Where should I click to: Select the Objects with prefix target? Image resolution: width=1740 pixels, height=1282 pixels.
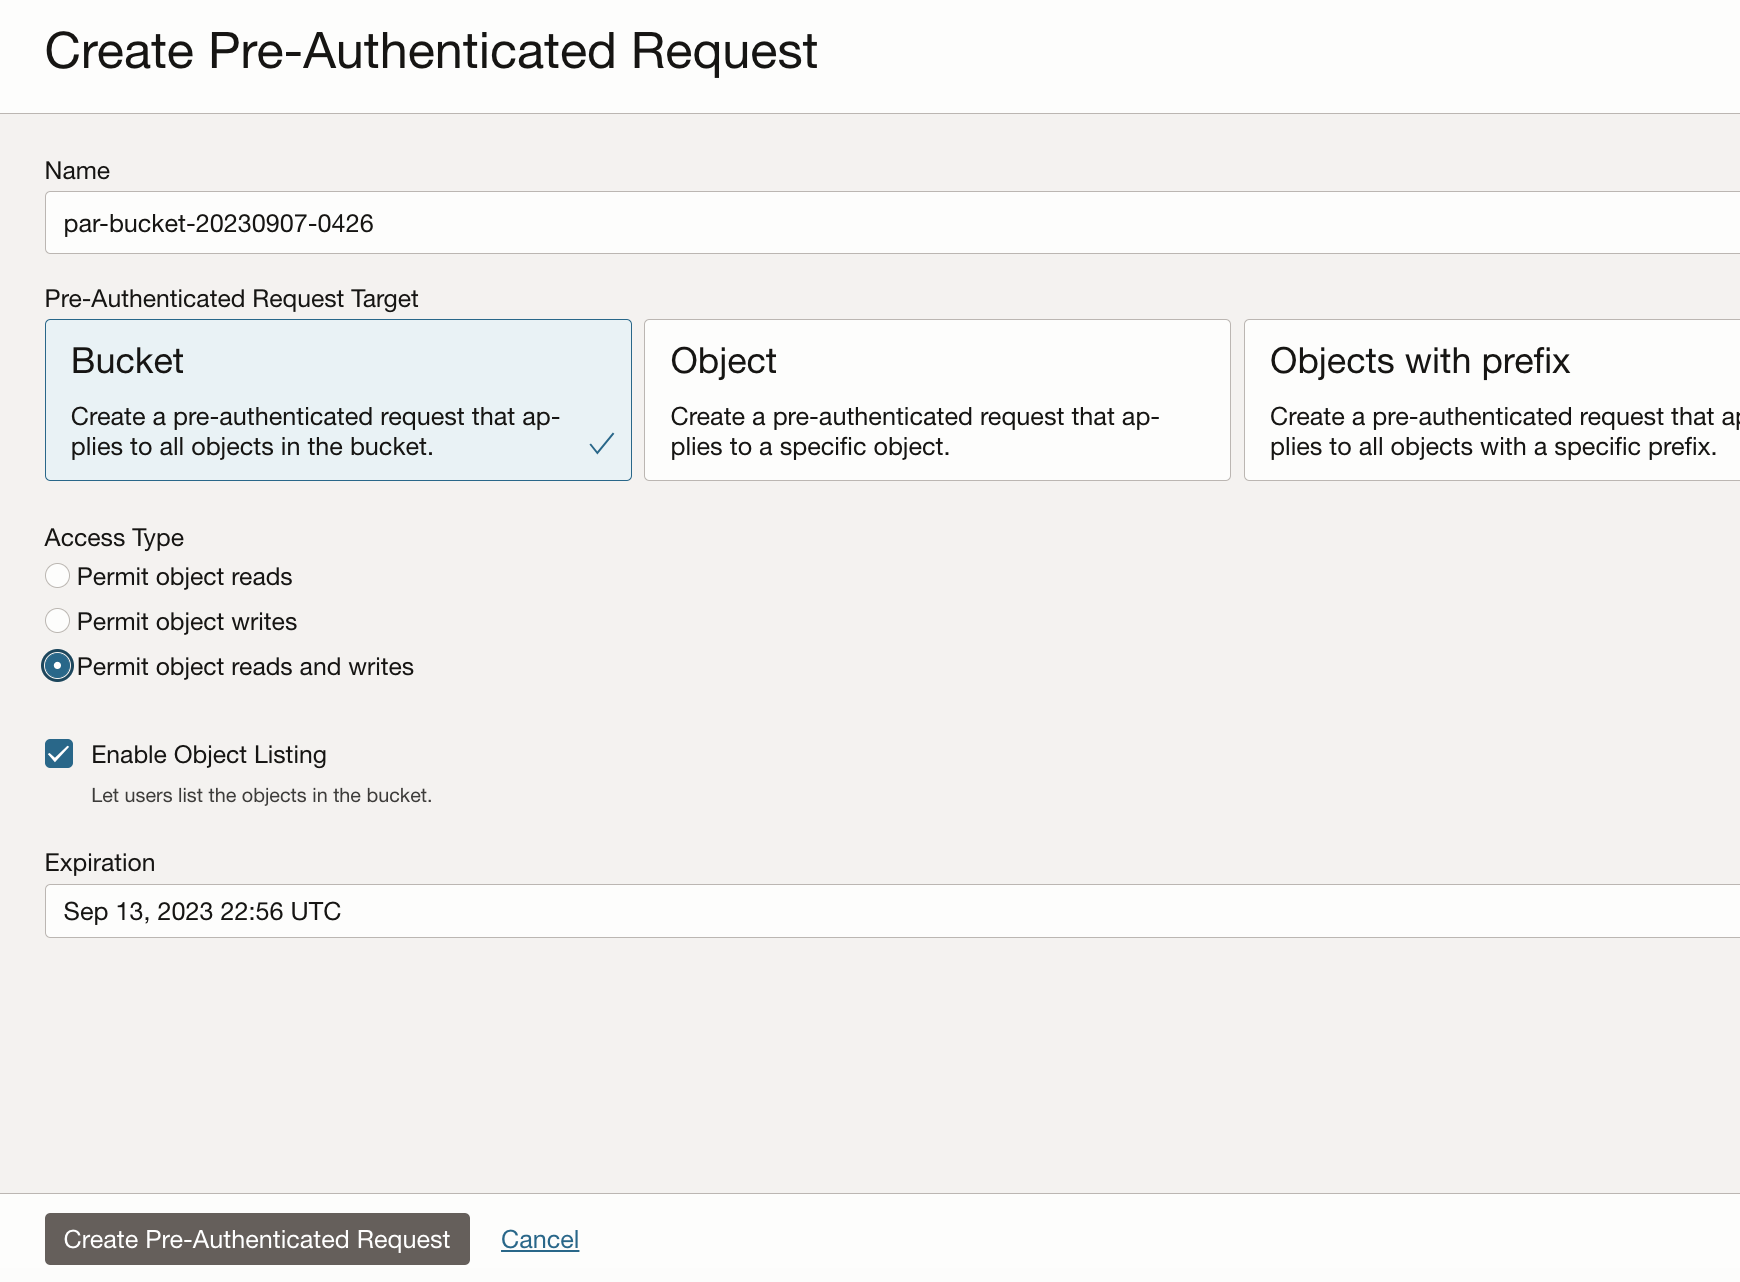tap(1490, 399)
